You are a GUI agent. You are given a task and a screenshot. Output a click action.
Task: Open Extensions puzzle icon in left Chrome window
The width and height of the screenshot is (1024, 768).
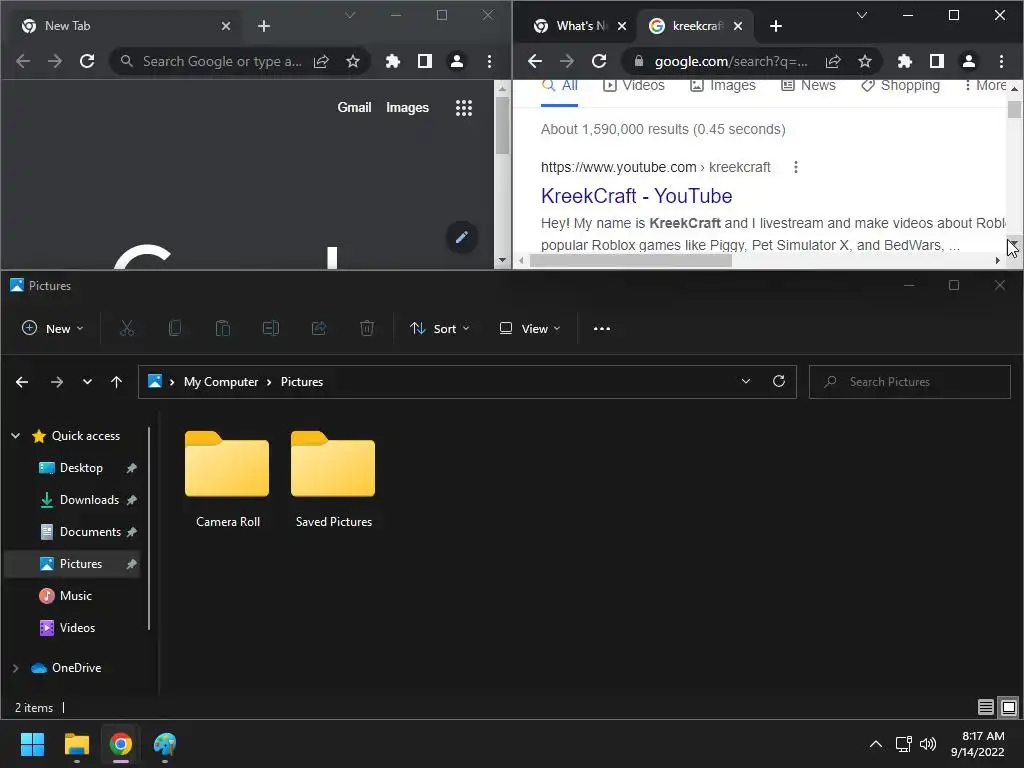(x=392, y=61)
